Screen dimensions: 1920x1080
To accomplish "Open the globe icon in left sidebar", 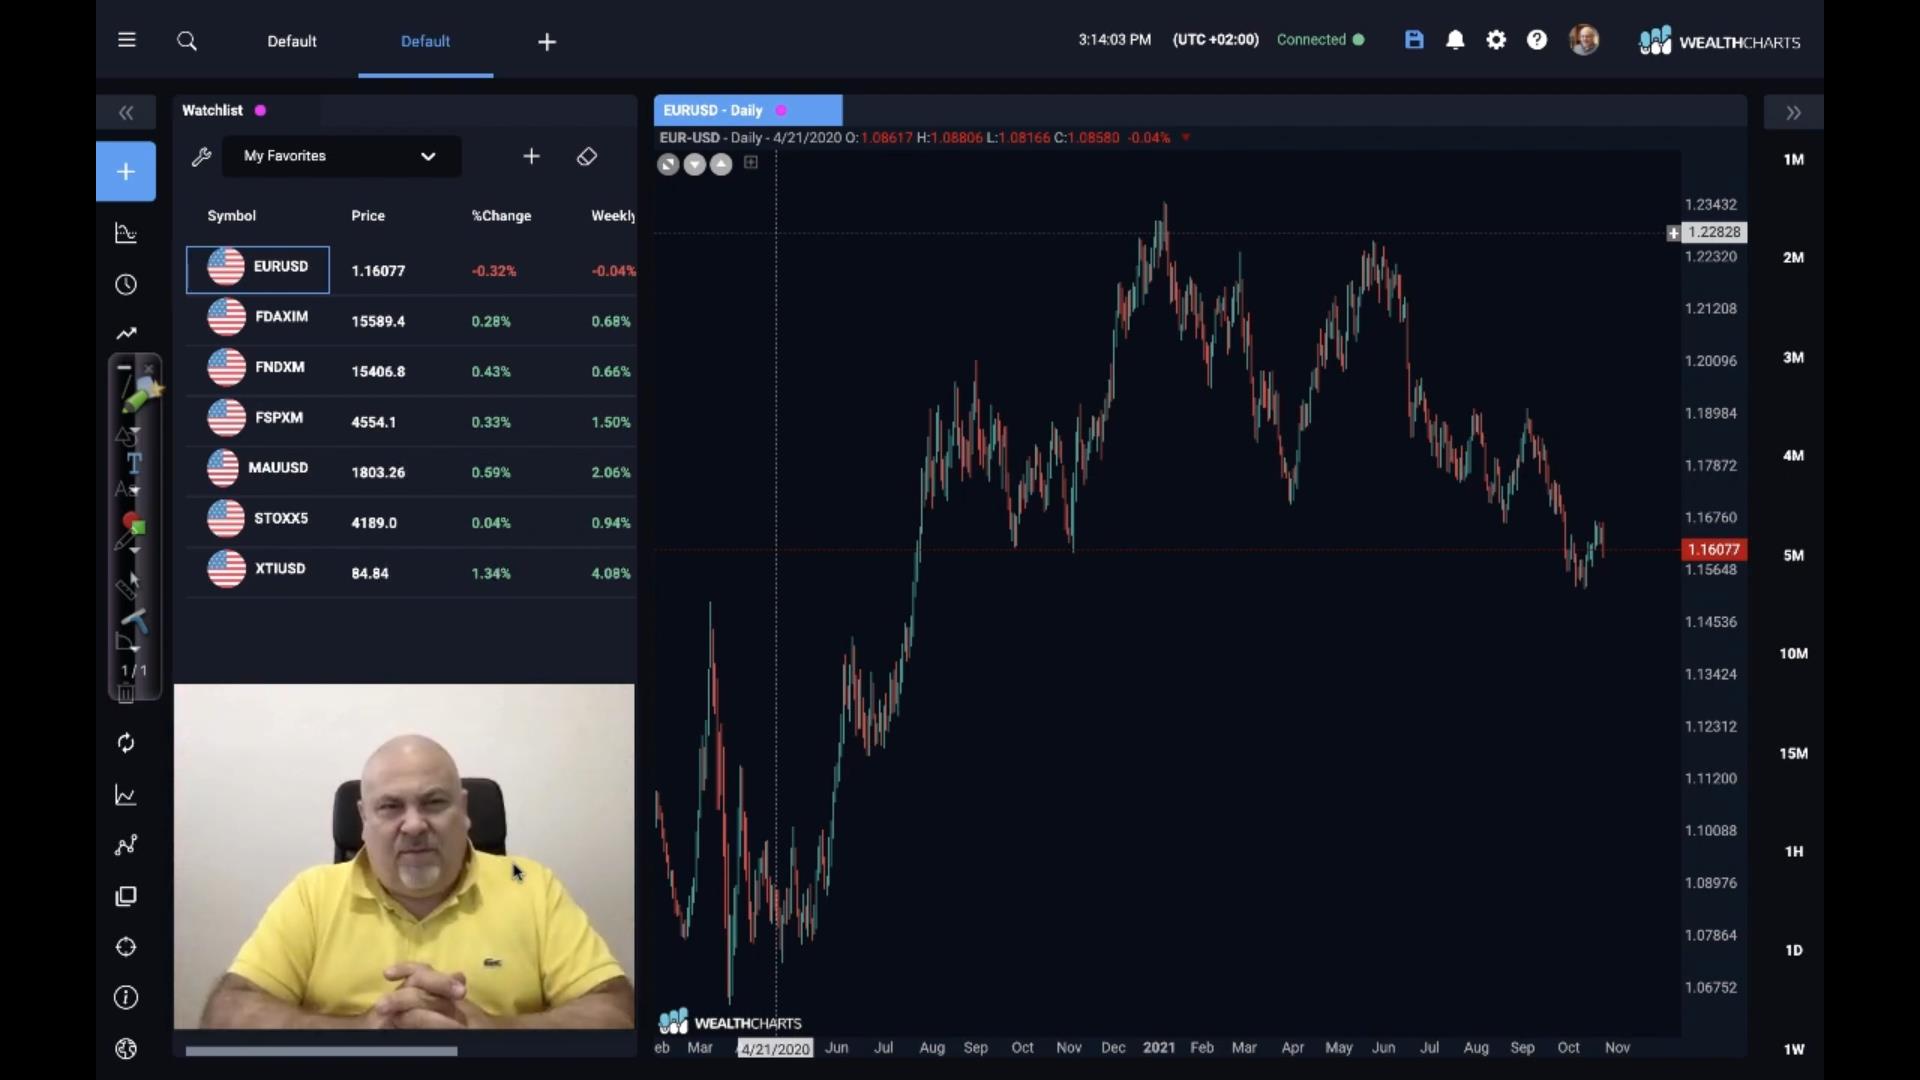I will click(126, 1049).
